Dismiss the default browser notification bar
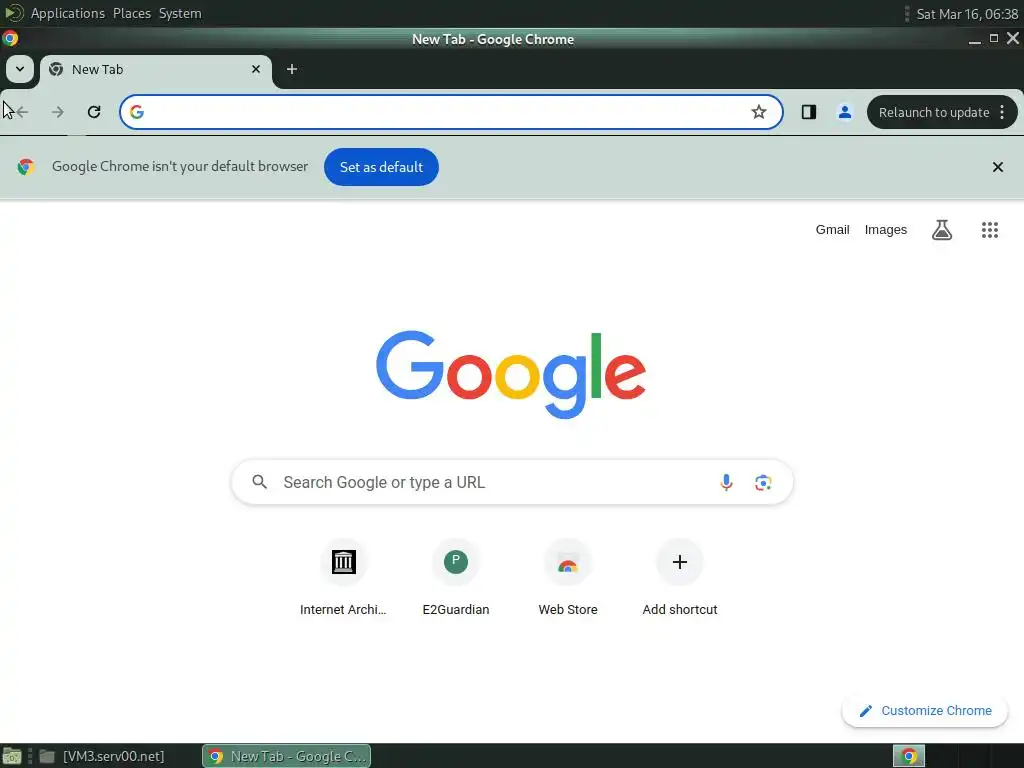 point(997,167)
